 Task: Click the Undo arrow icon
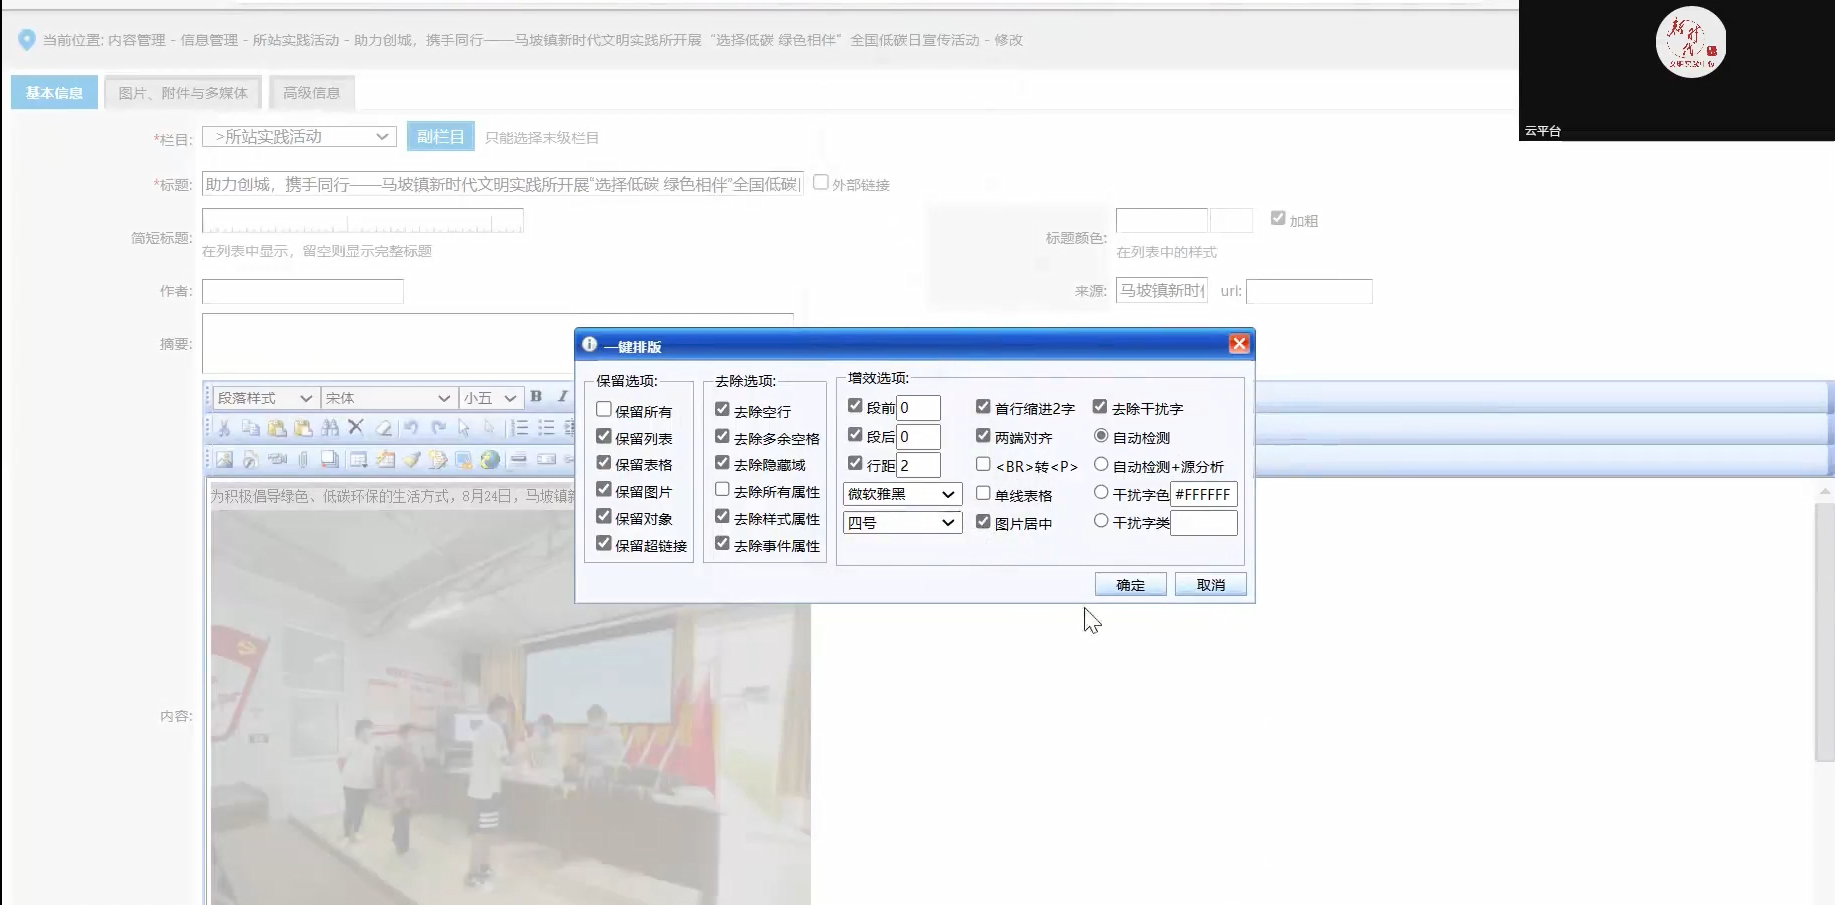411,428
